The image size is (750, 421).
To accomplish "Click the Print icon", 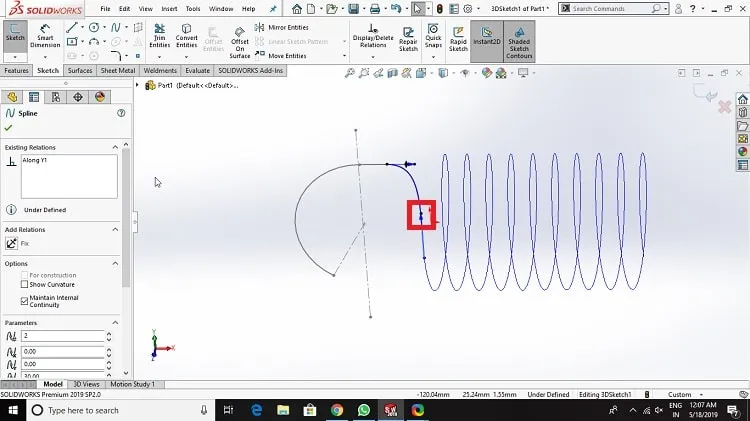I will [x=375, y=9].
